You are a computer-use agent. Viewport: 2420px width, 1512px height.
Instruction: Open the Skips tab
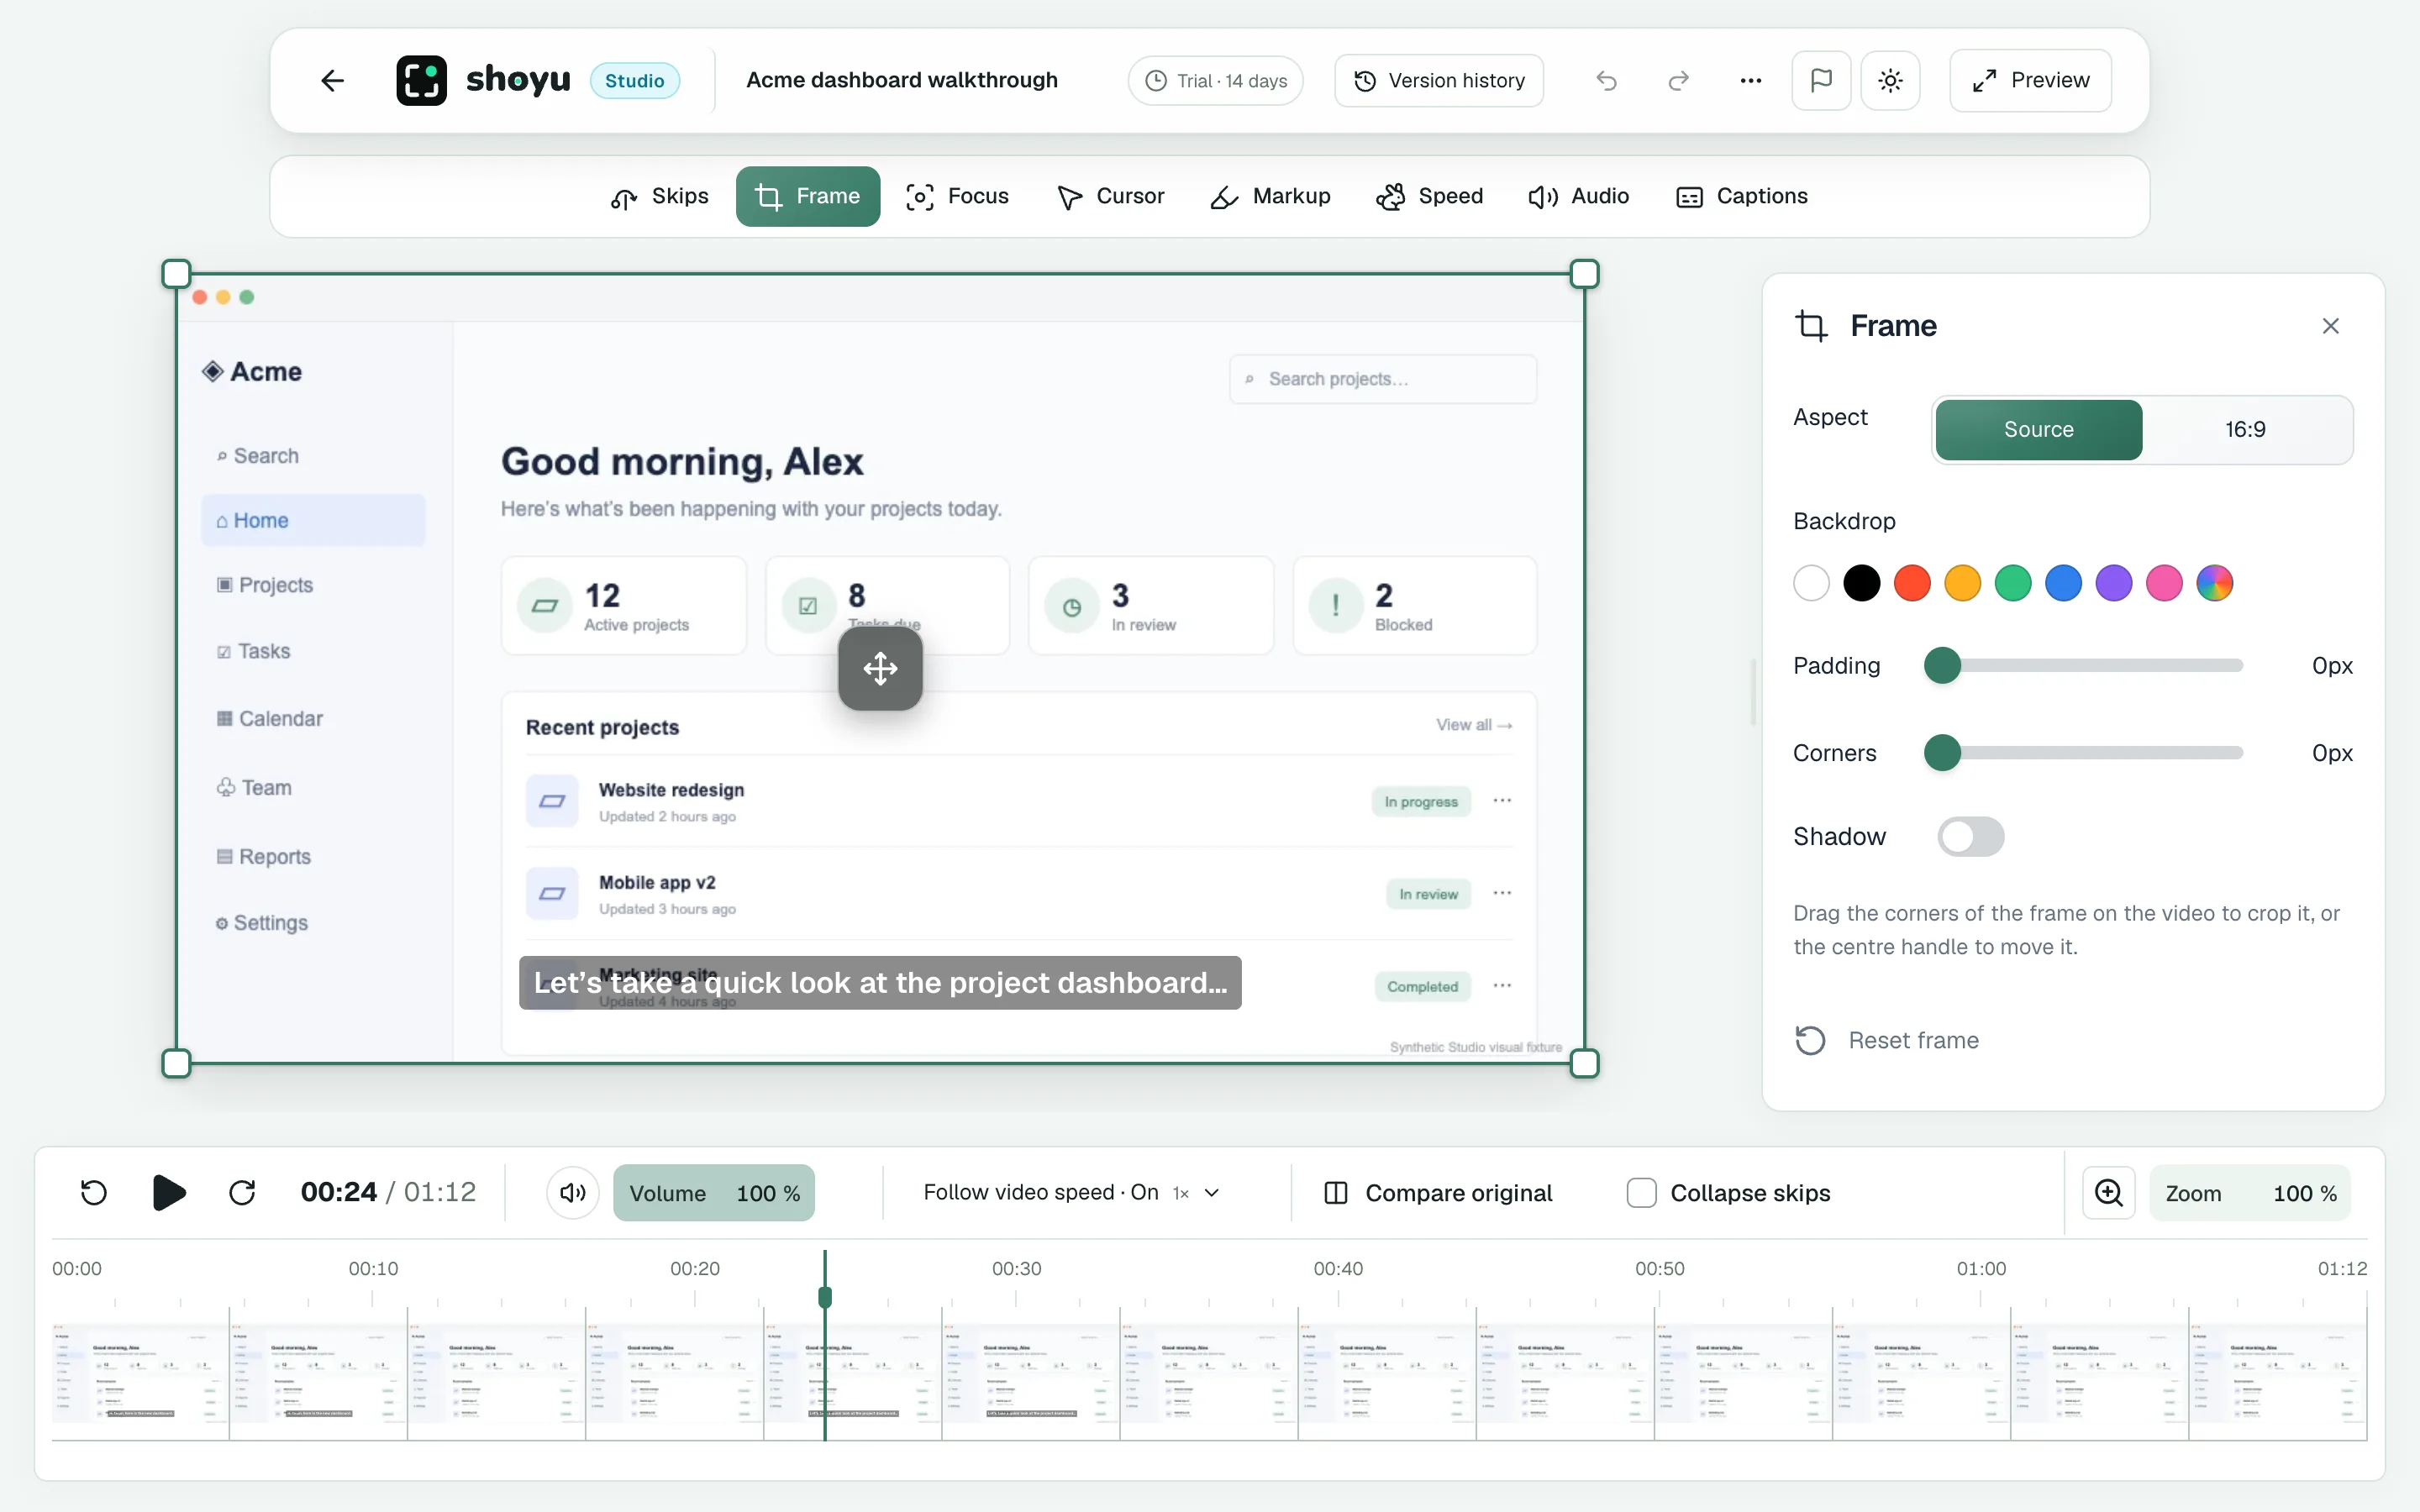[659, 196]
